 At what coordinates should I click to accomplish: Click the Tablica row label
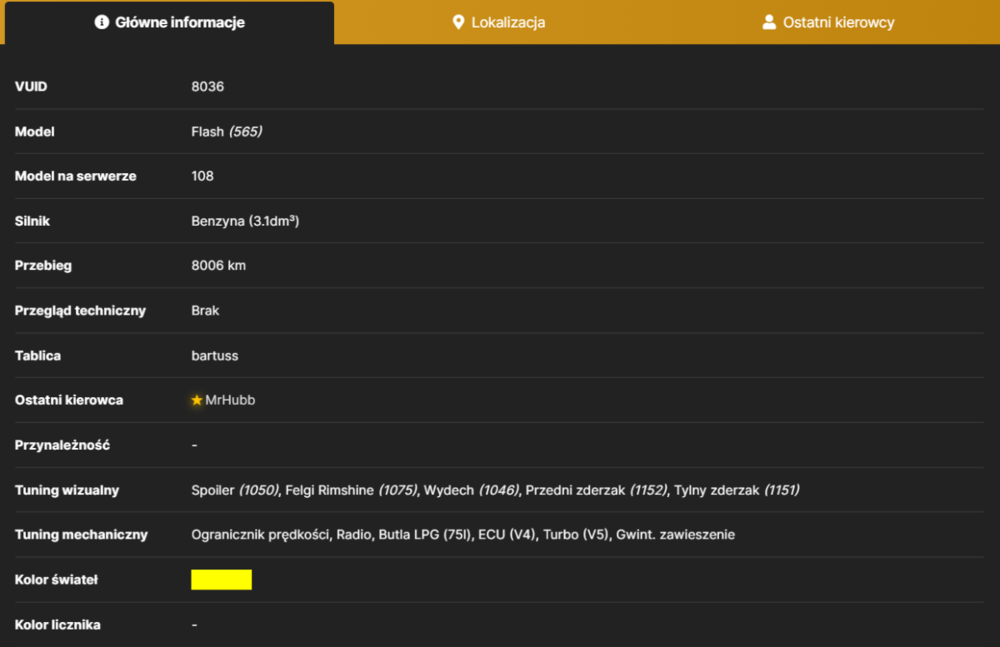(x=38, y=355)
